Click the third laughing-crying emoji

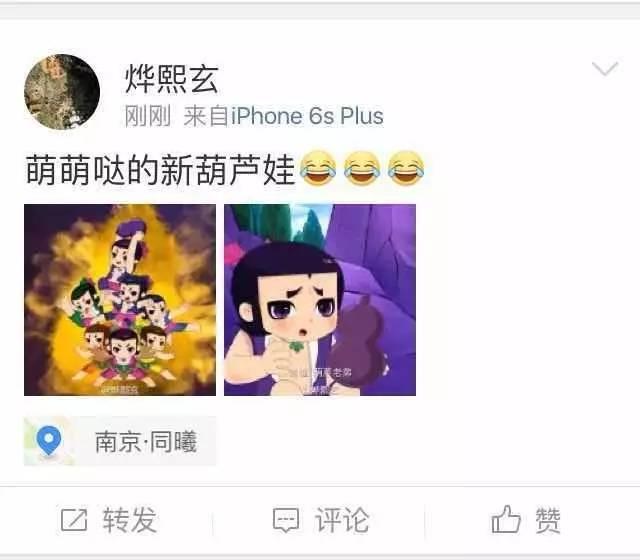(x=406, y=168)
